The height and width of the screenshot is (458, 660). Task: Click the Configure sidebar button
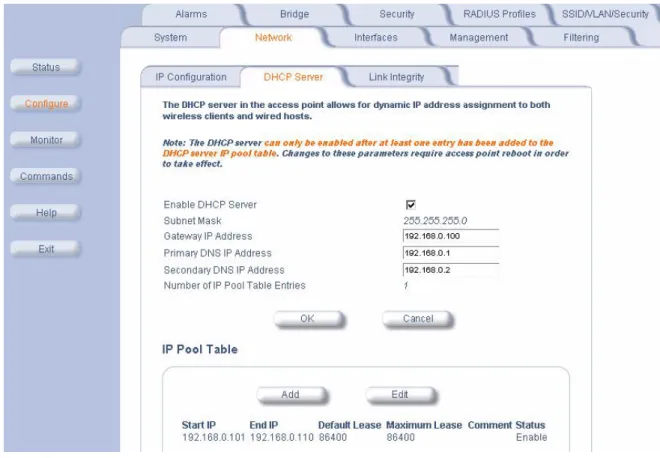click(x=45, y=104)
